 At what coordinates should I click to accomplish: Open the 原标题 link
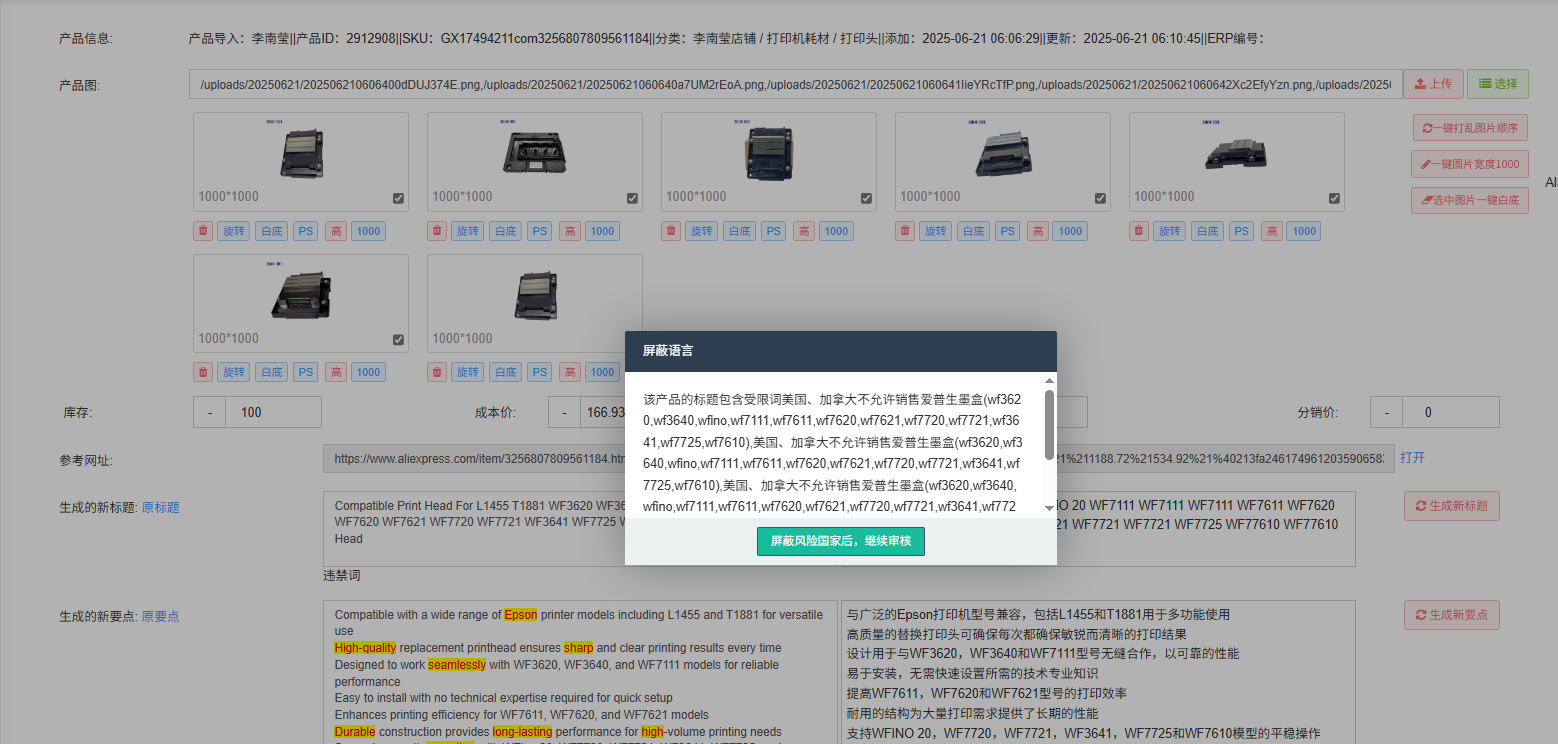pos(160,507)
